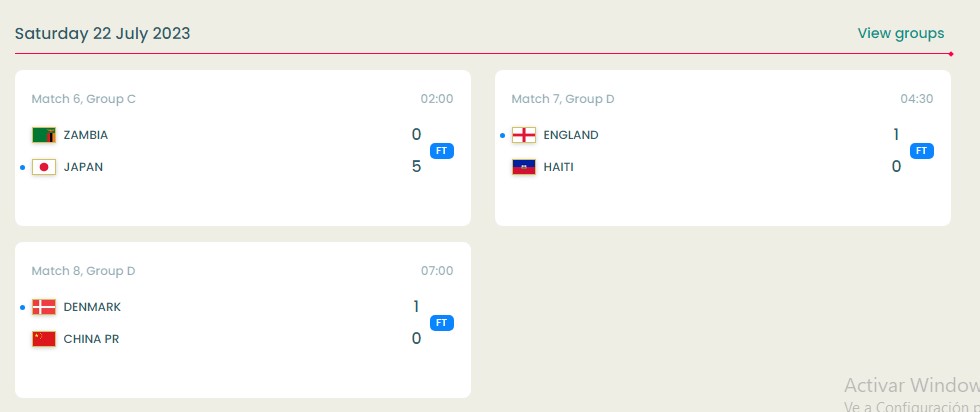
Task: Select the JAPAN team name
Action: point(83,167)
